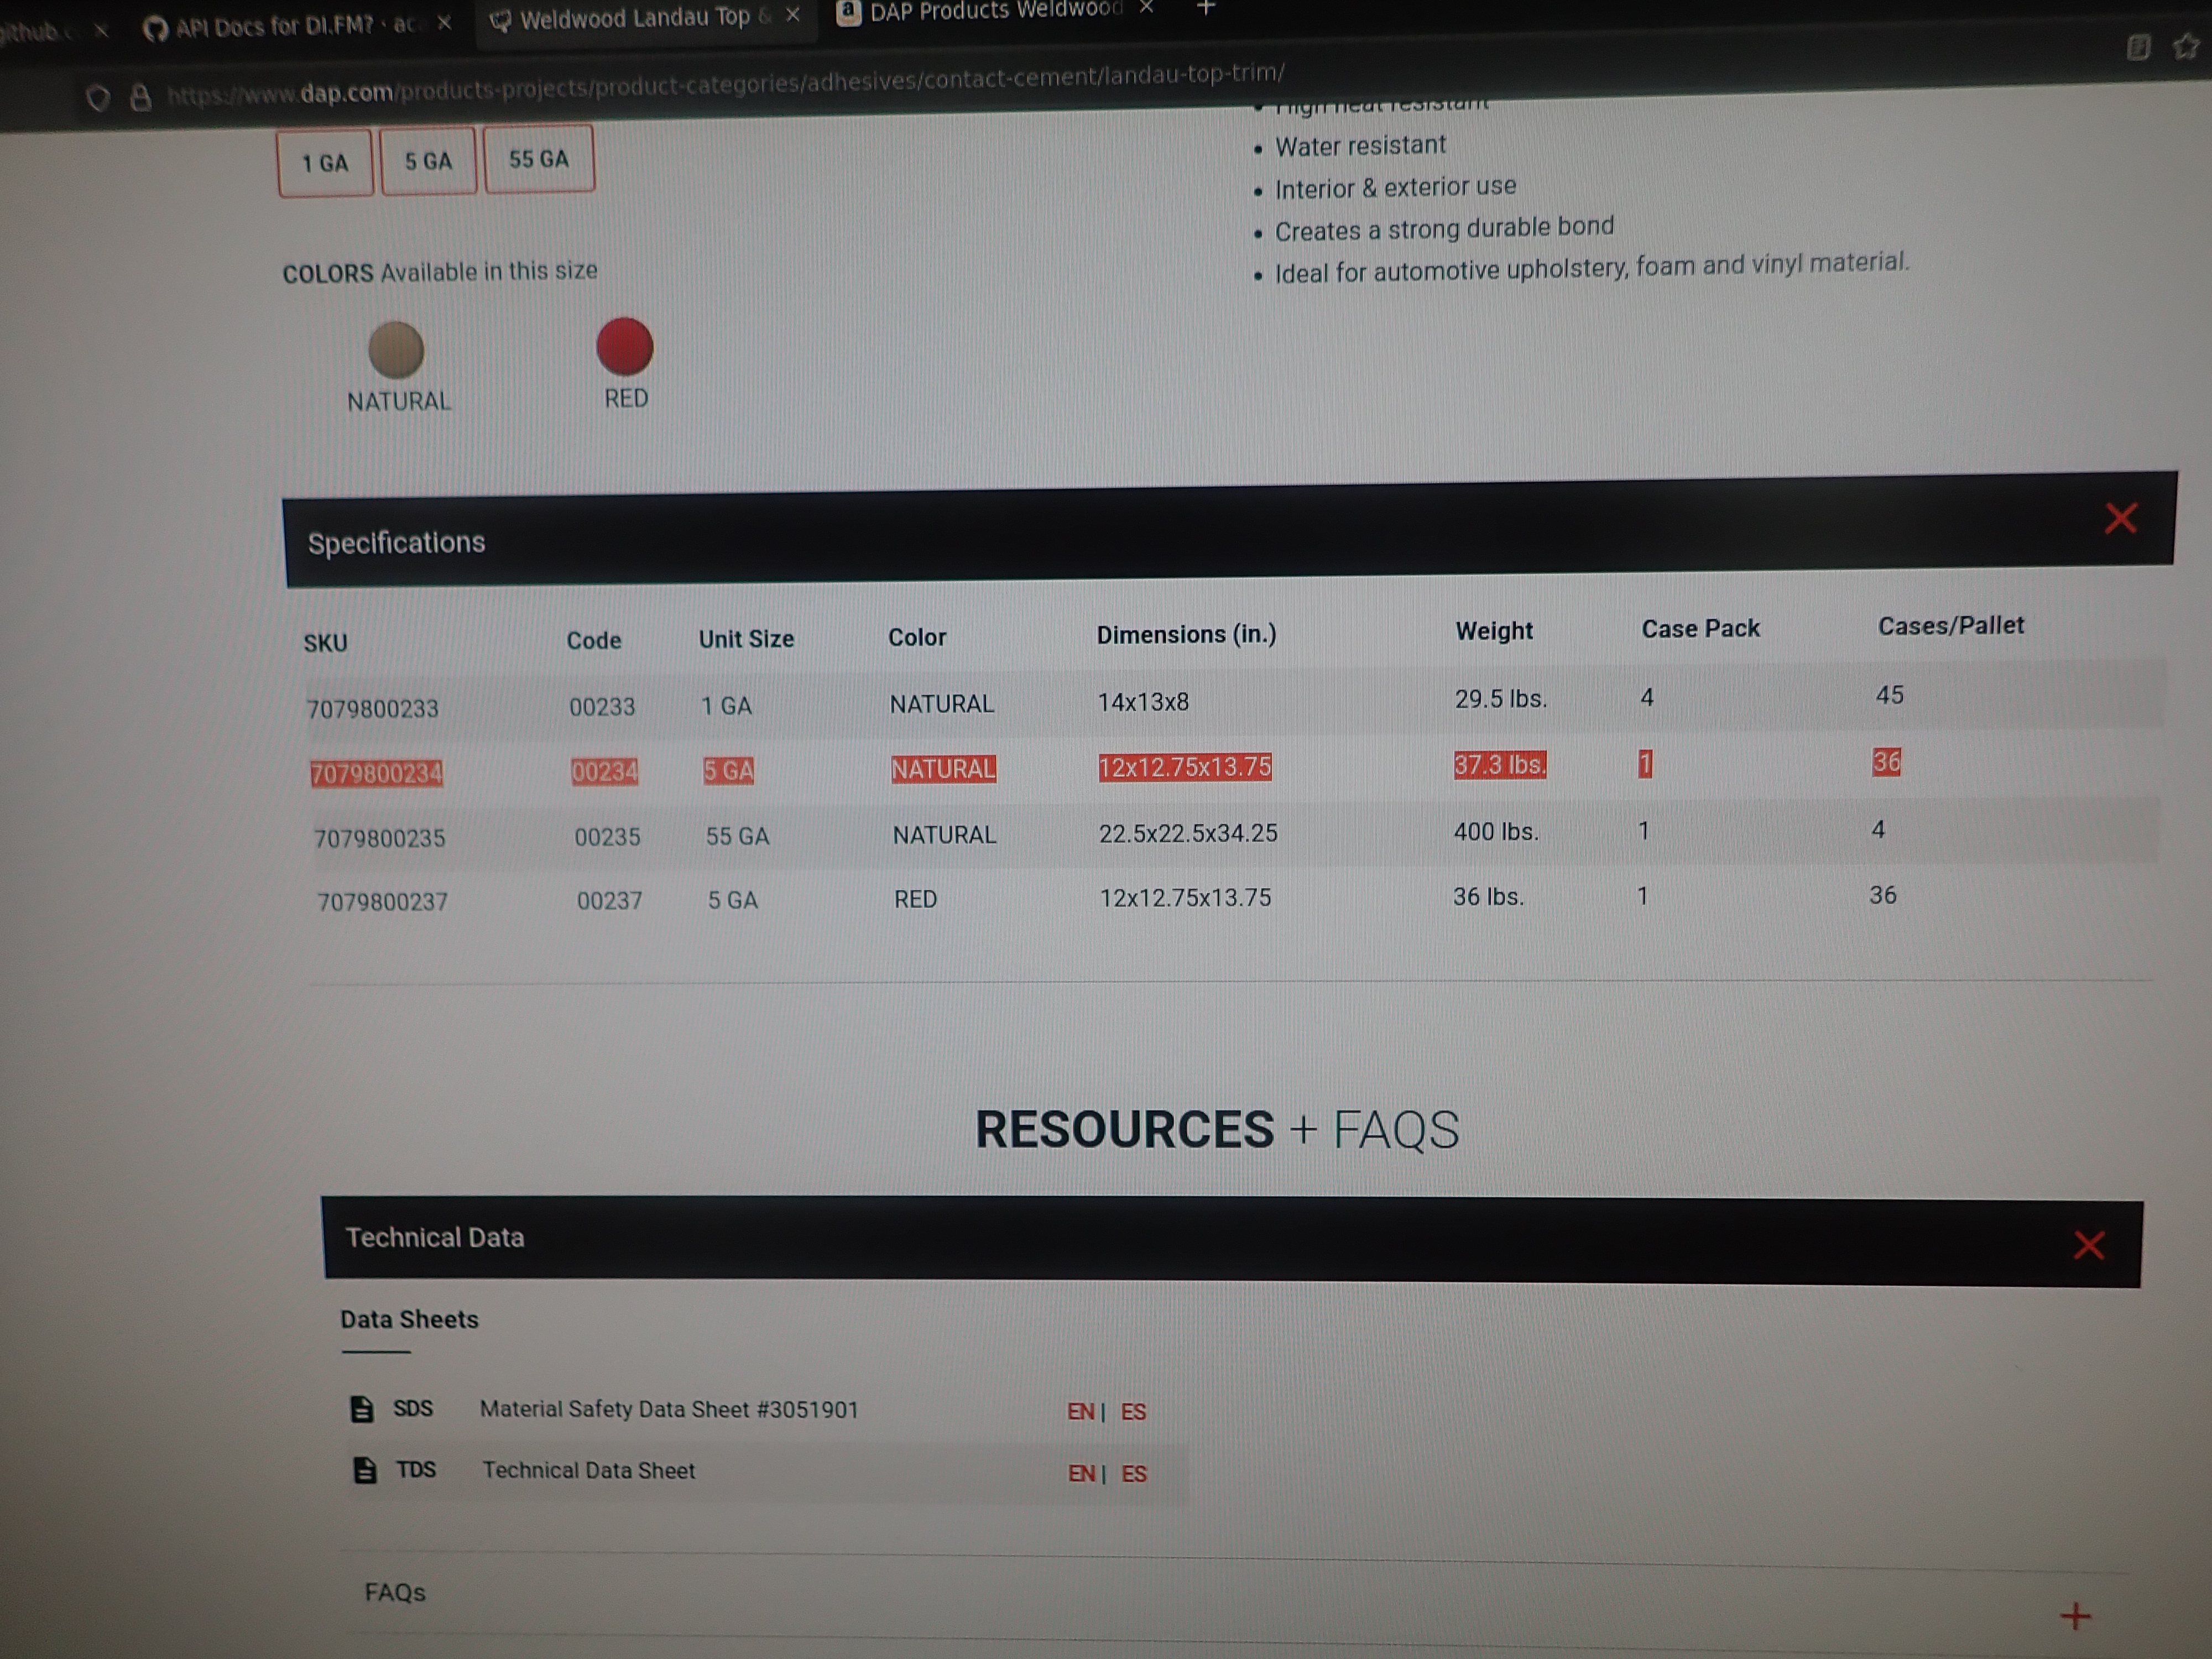Open a new browser tab with plus

coord(1206,8)
